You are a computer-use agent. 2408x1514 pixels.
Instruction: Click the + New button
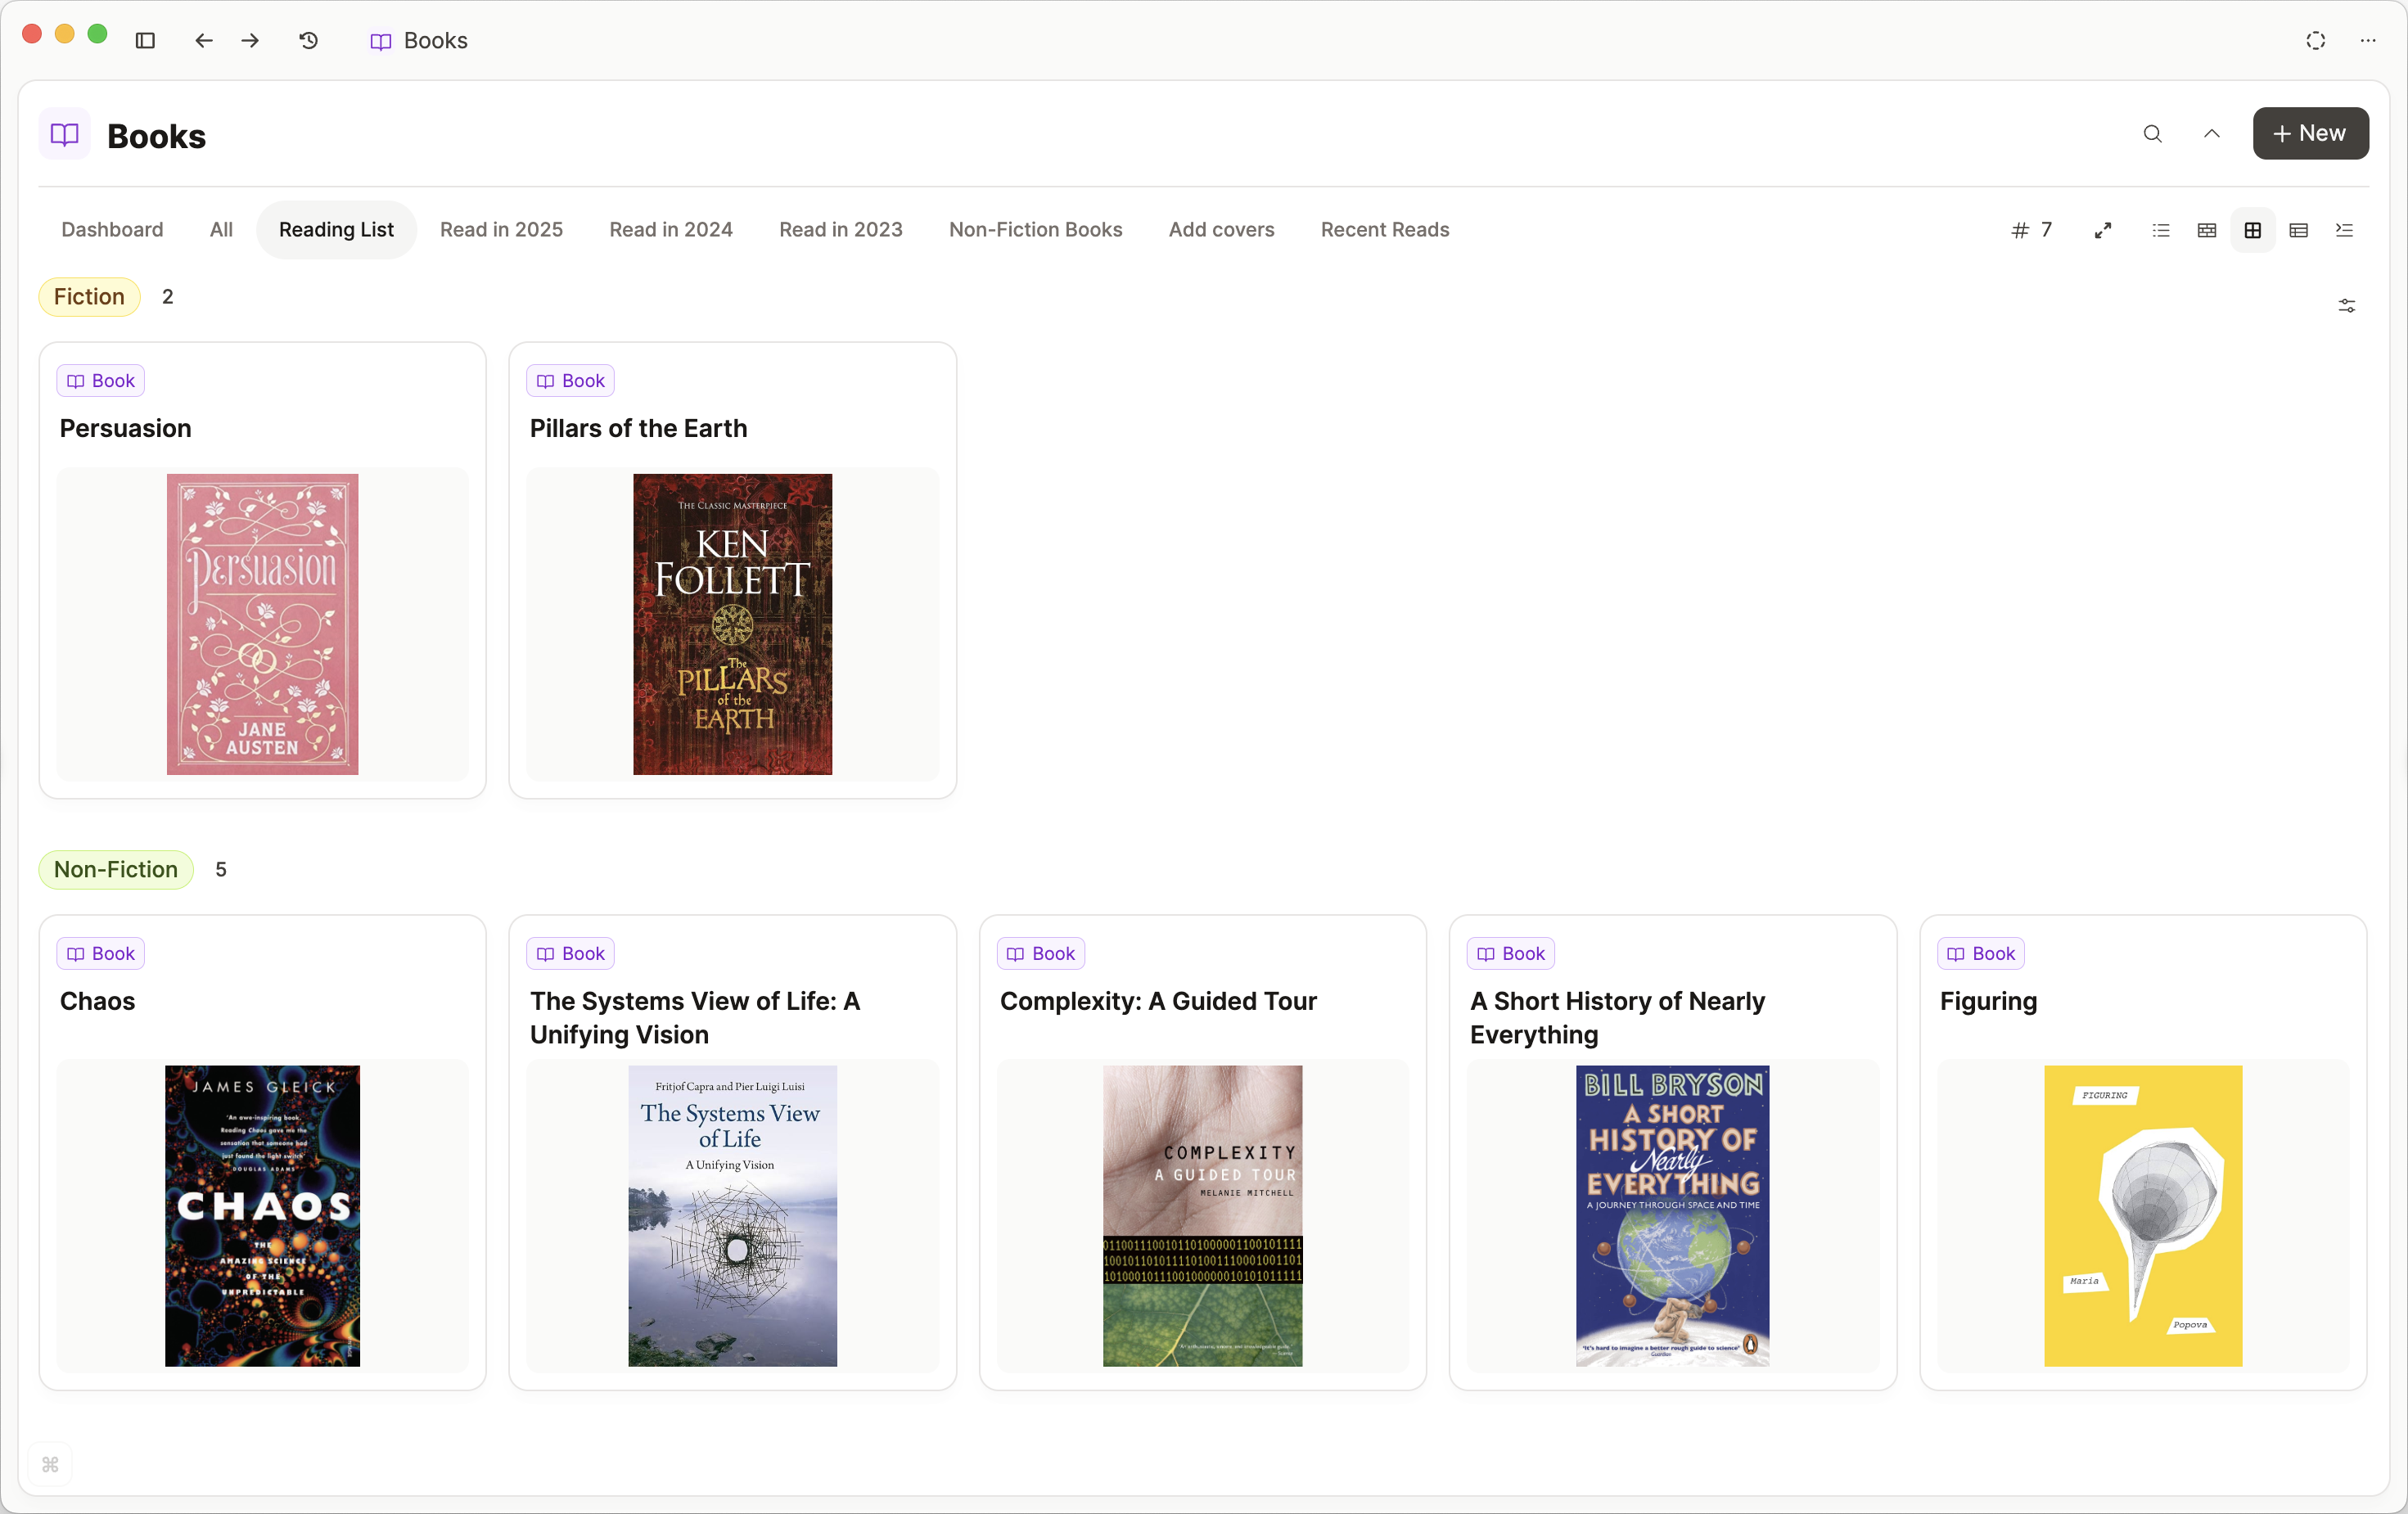(2310, 133)
